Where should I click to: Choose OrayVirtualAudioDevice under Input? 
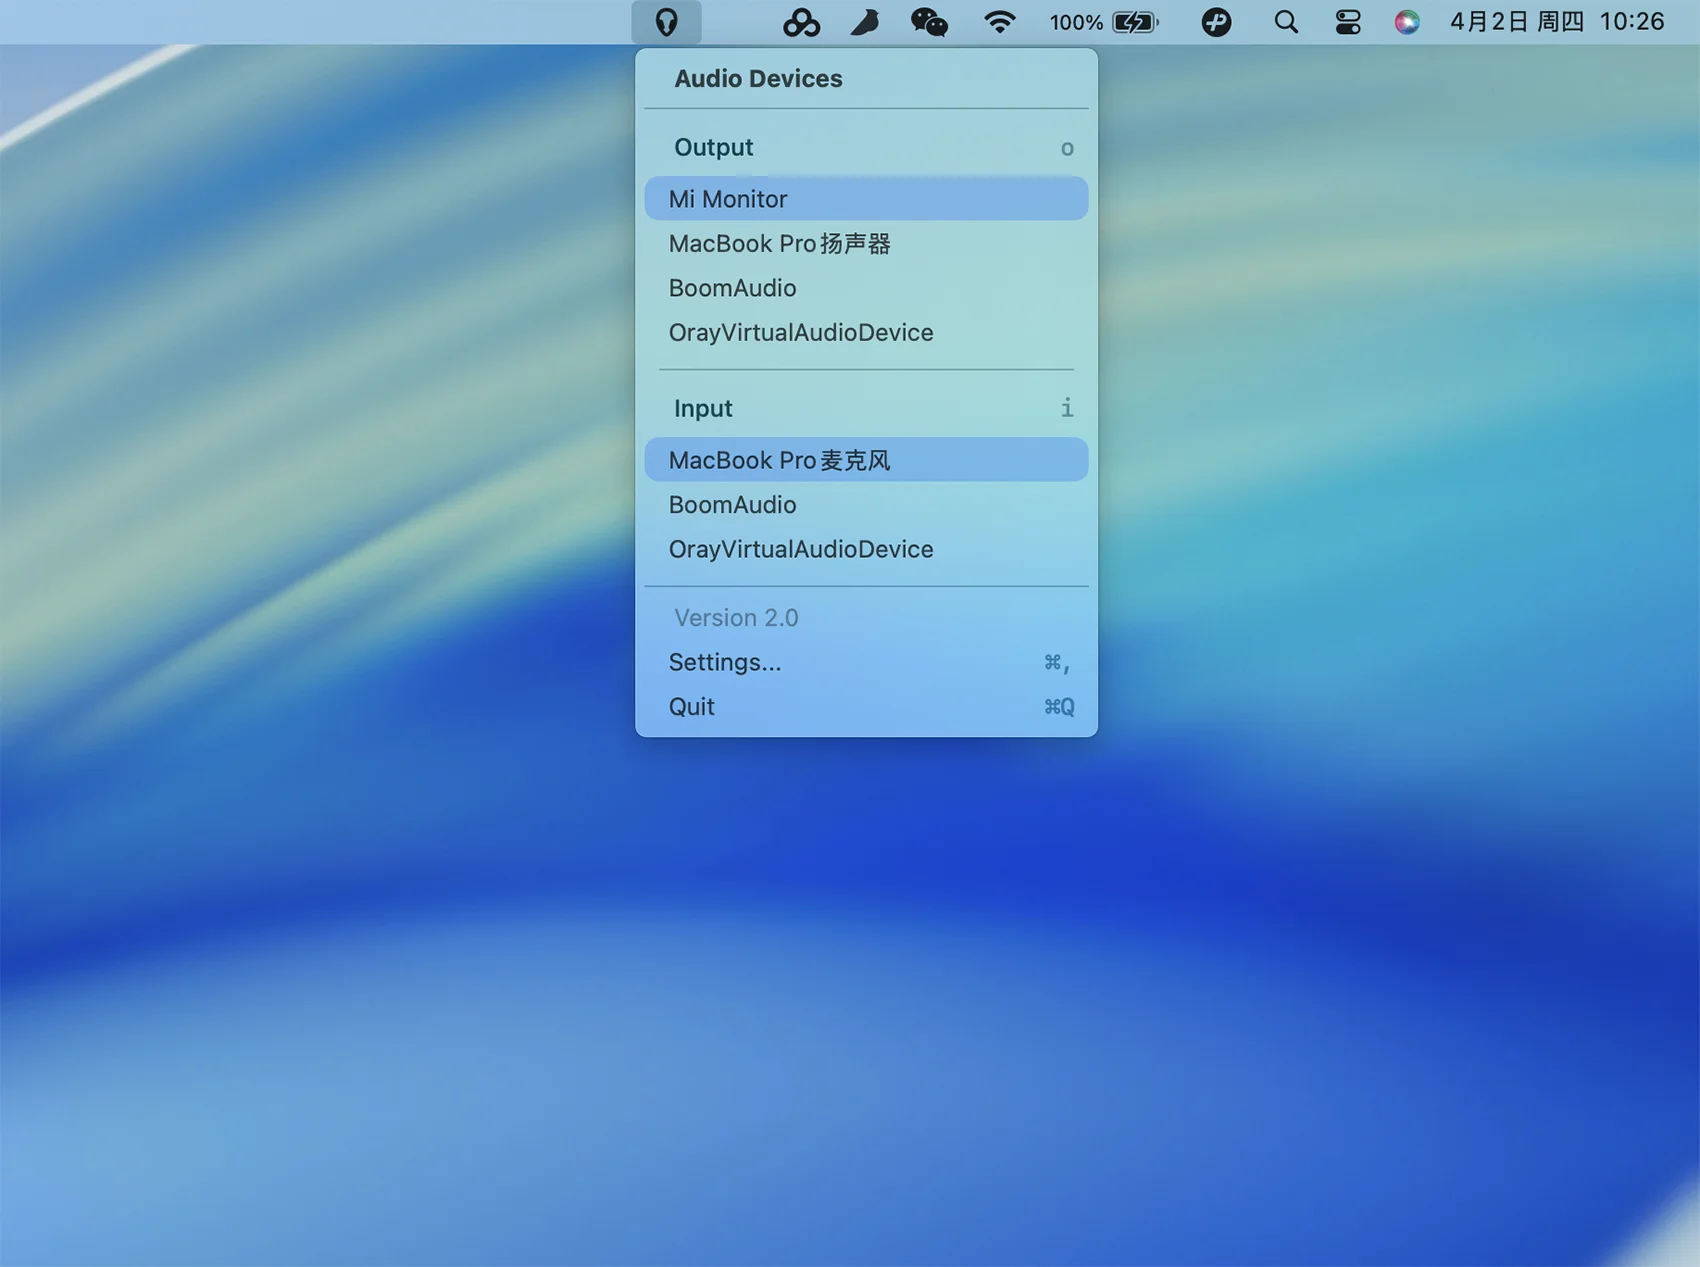(866, 549)
